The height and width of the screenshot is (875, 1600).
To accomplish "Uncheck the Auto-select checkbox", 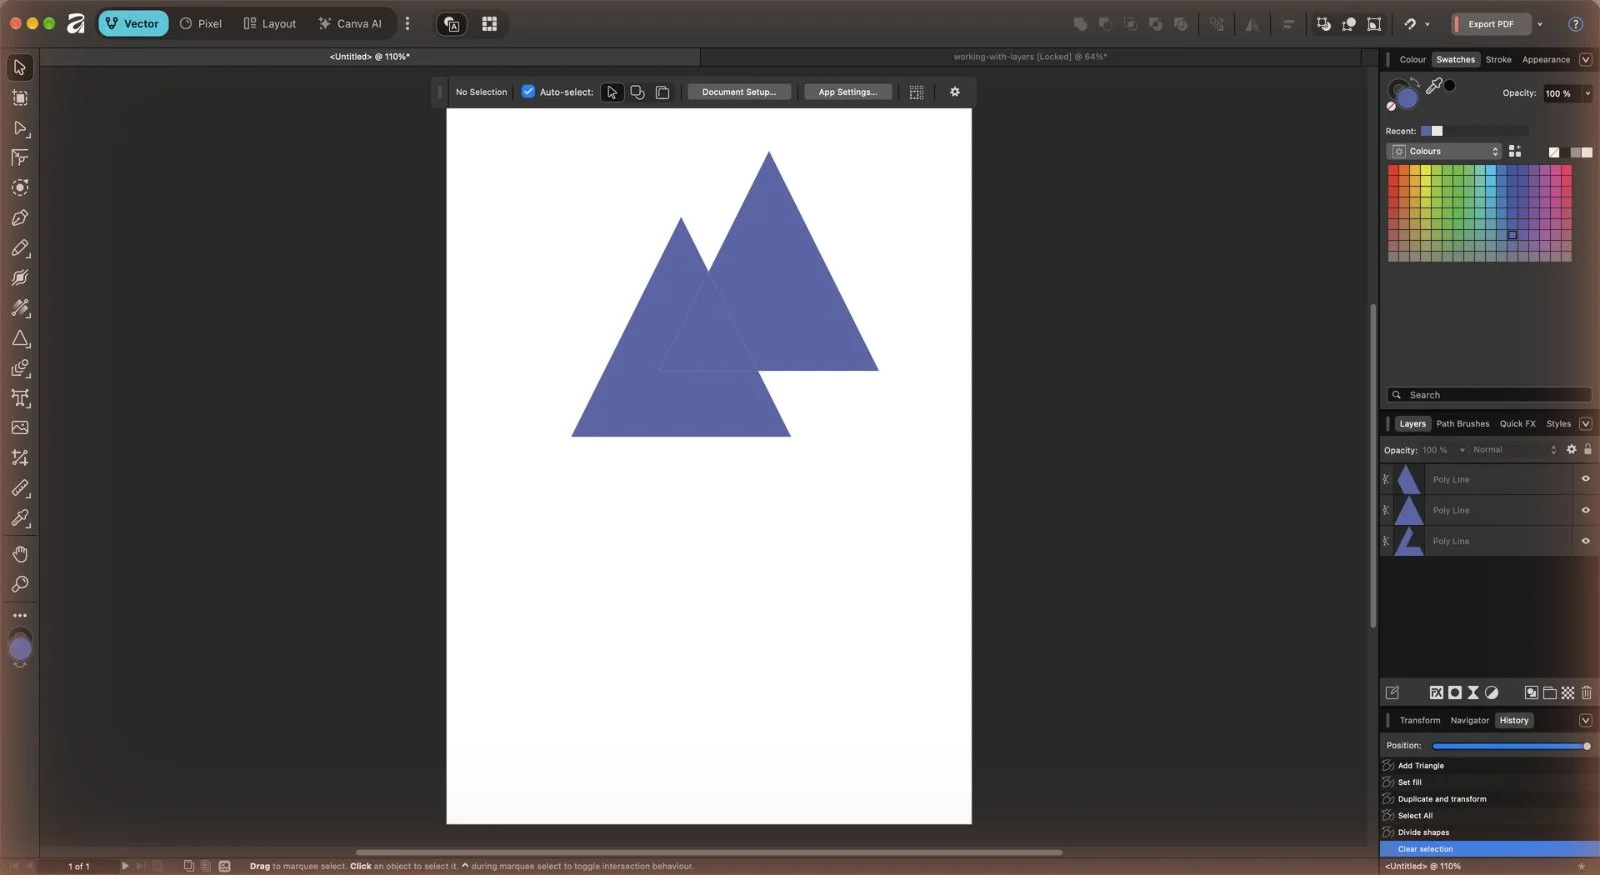I will [528, 91].
